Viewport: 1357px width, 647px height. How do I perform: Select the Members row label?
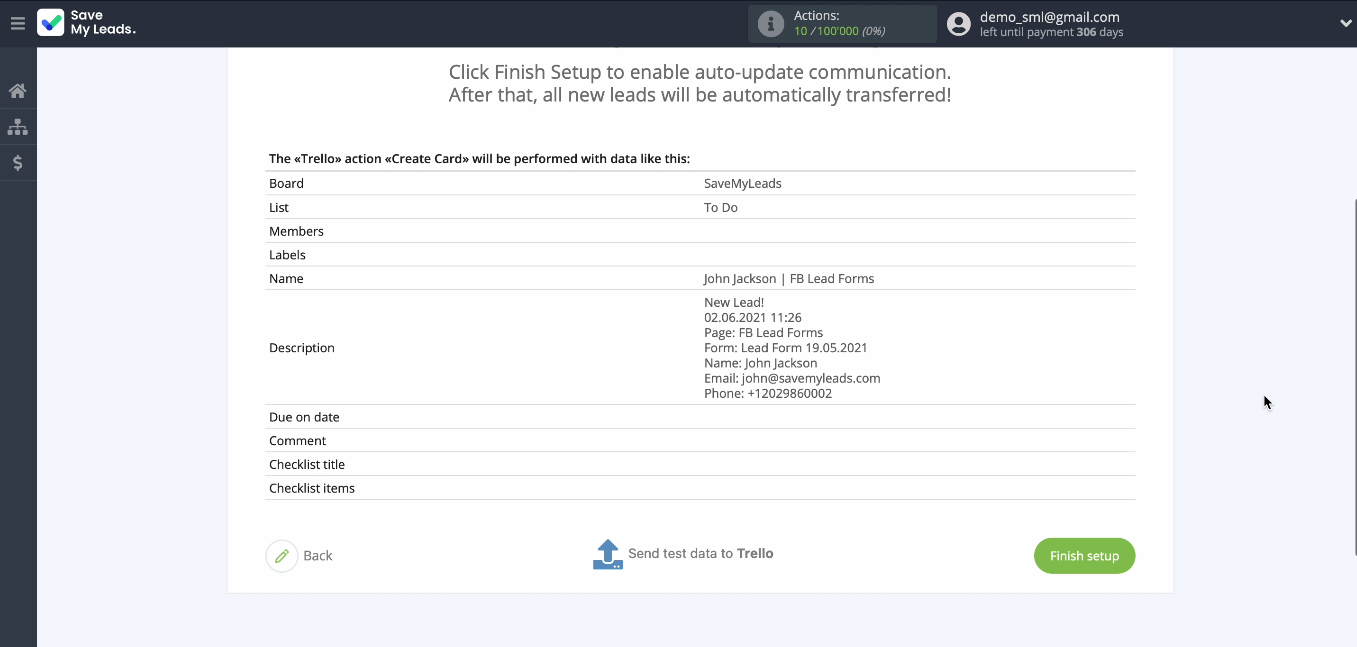click(x=296, y=231)
